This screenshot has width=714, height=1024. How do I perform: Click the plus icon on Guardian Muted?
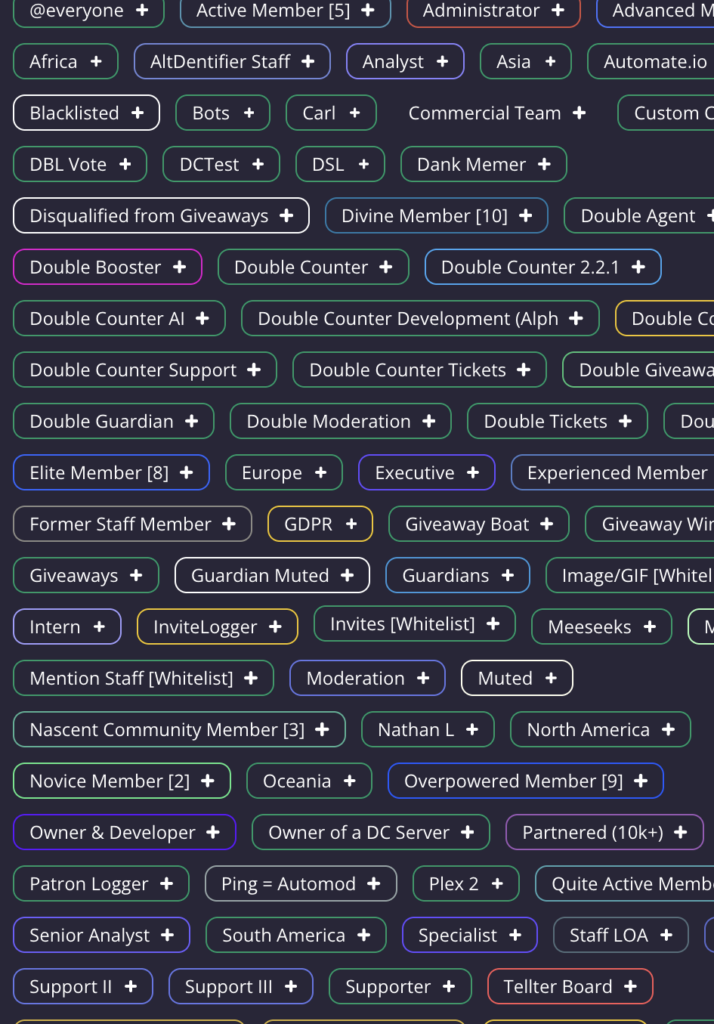point(347,575)
